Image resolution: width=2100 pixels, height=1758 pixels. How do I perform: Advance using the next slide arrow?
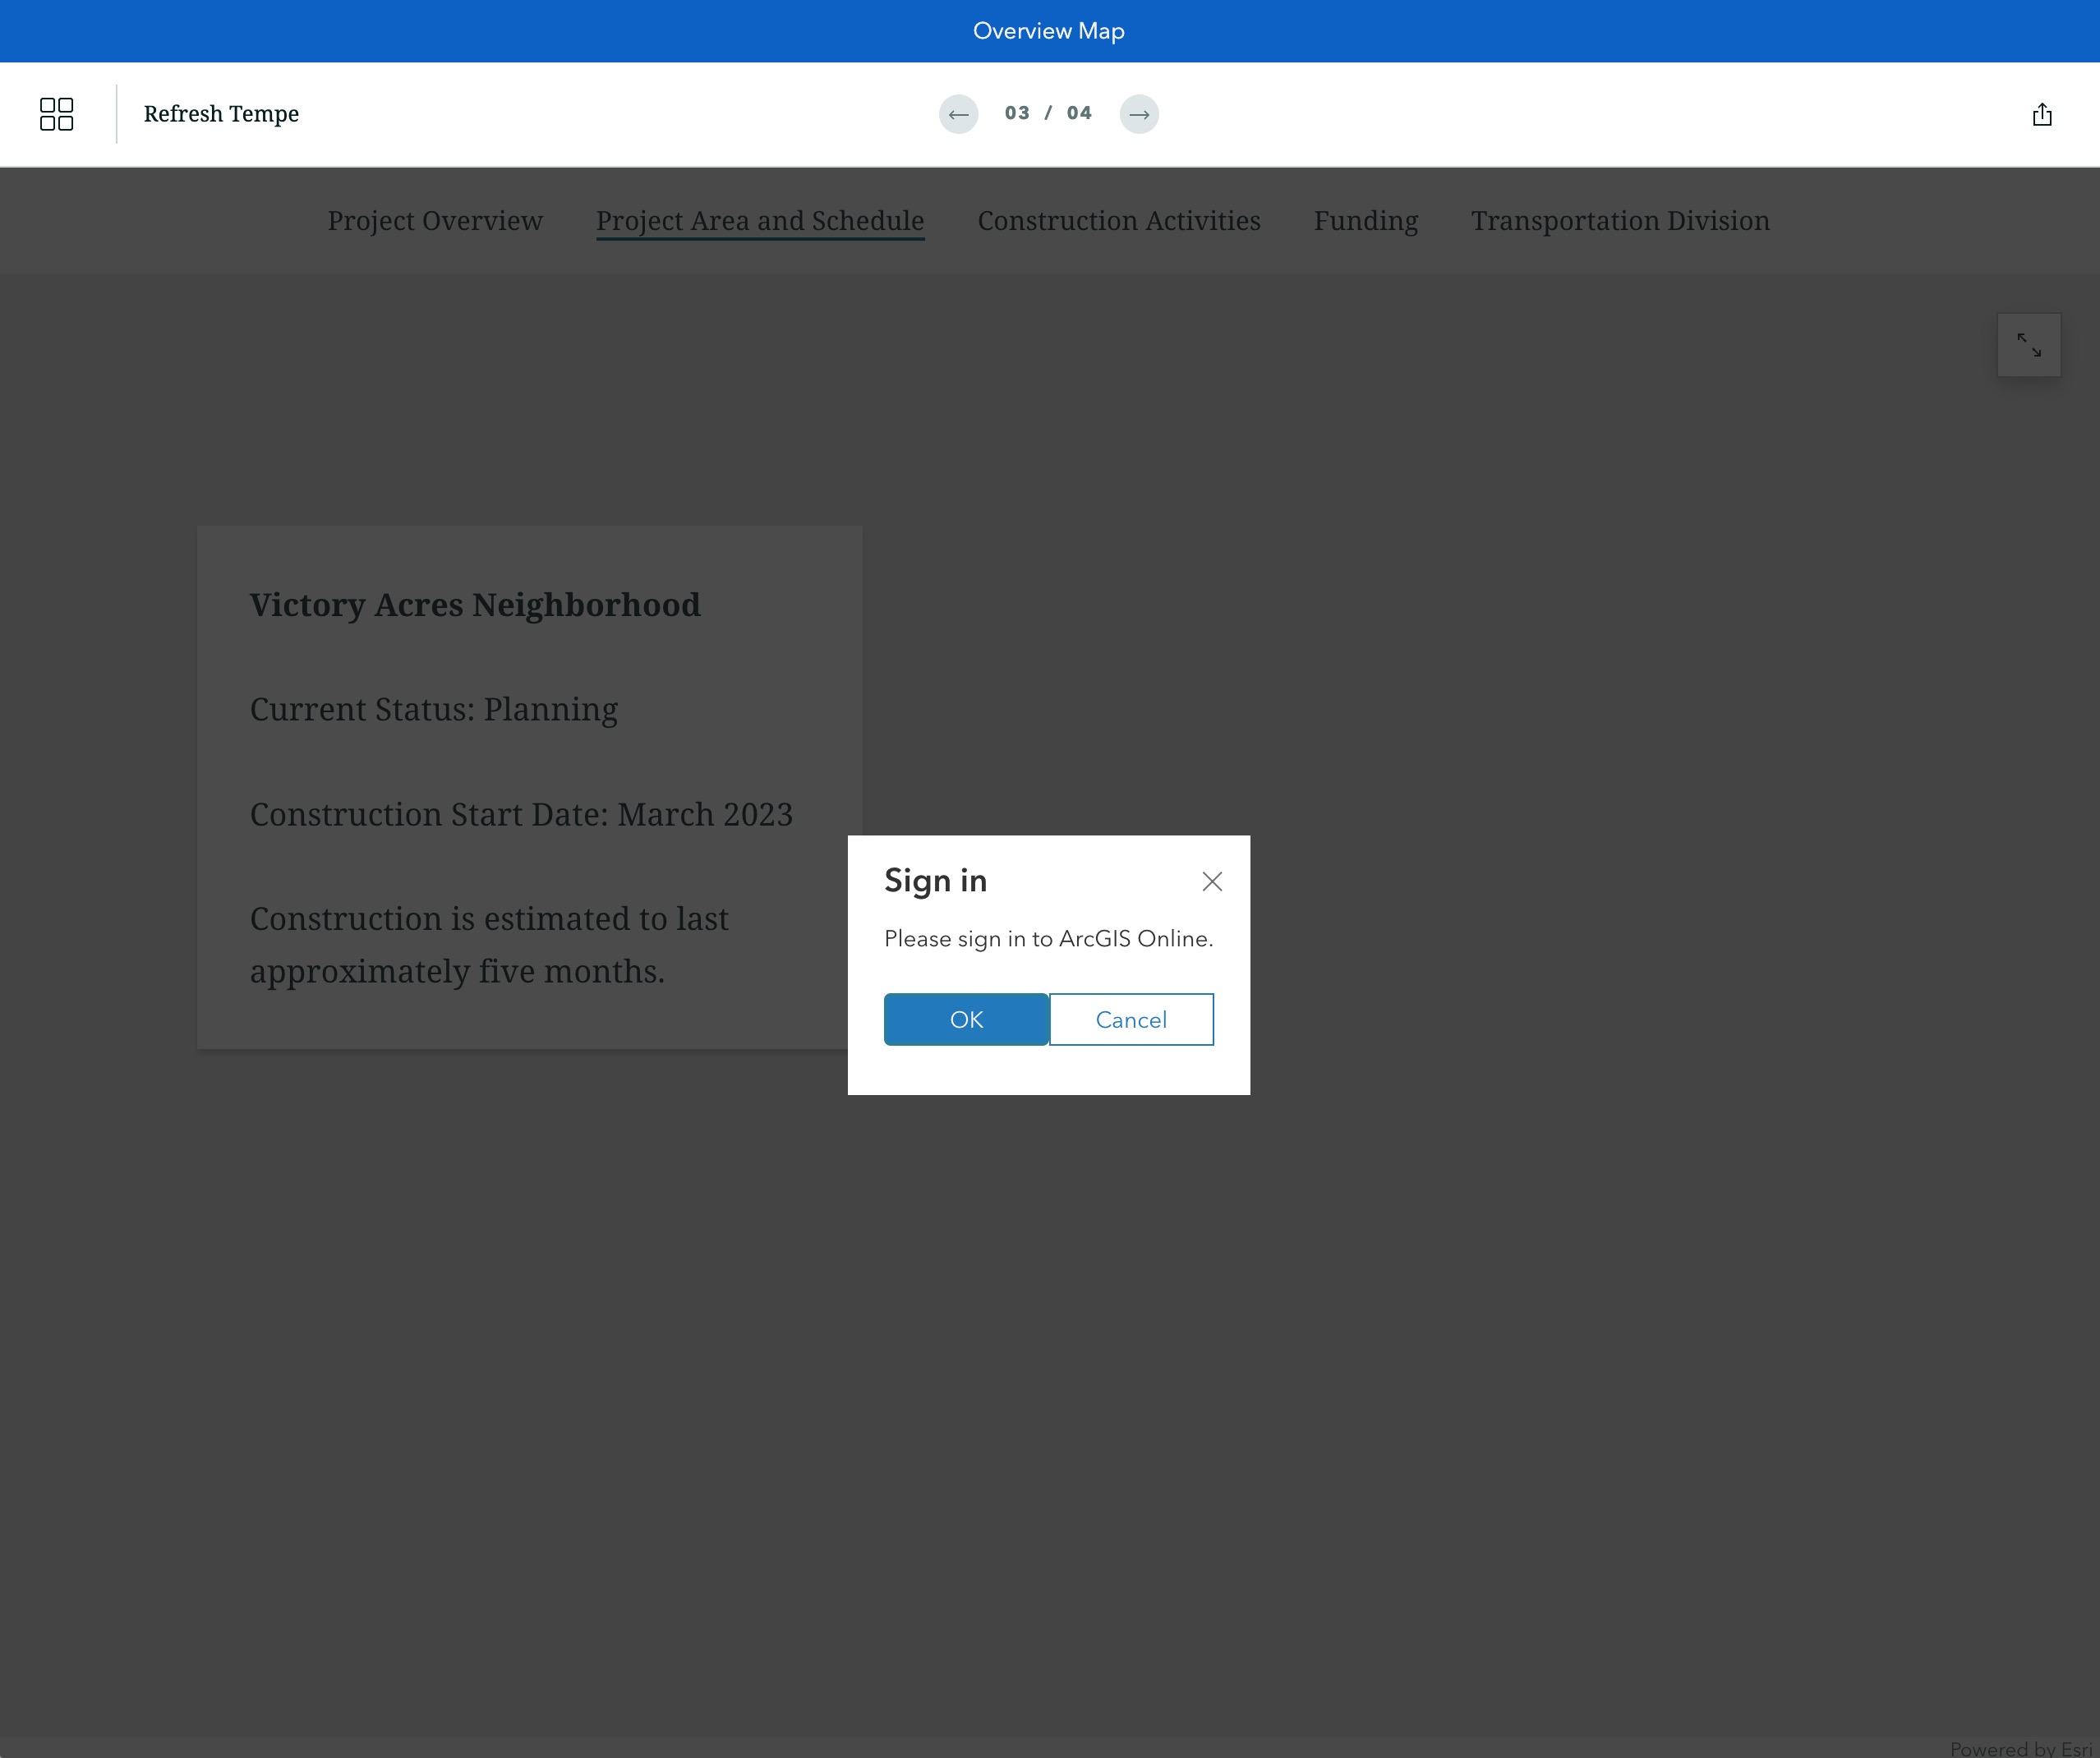click(1140, 114)
